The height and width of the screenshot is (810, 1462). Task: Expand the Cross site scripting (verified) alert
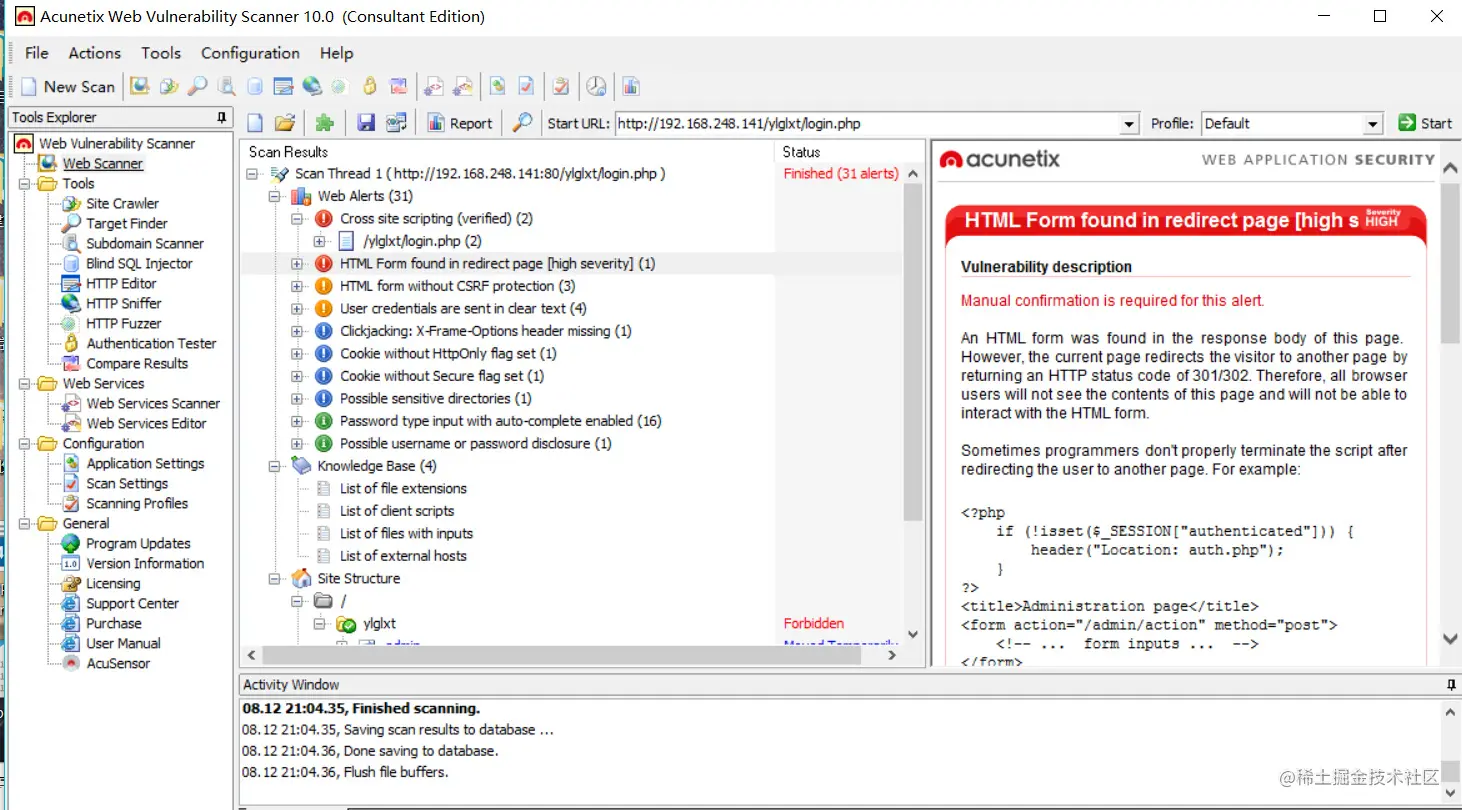[x=297, y=218]
